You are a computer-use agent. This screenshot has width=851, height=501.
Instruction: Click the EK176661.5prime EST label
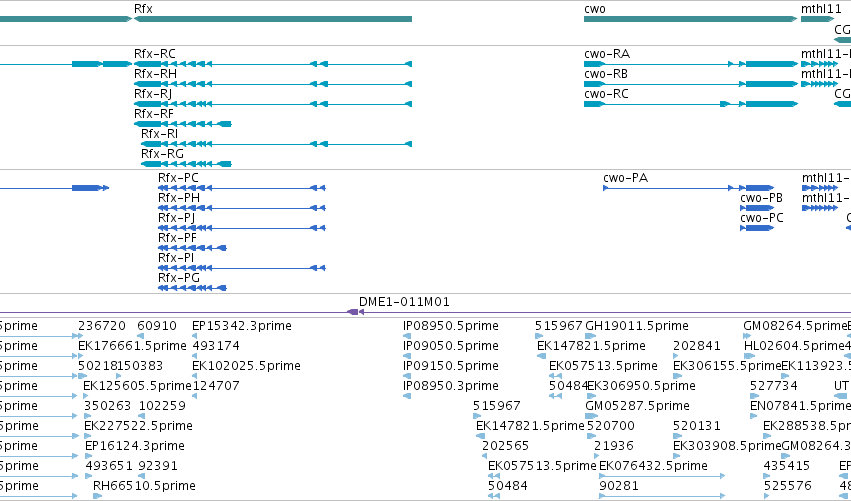click(132, 346)
